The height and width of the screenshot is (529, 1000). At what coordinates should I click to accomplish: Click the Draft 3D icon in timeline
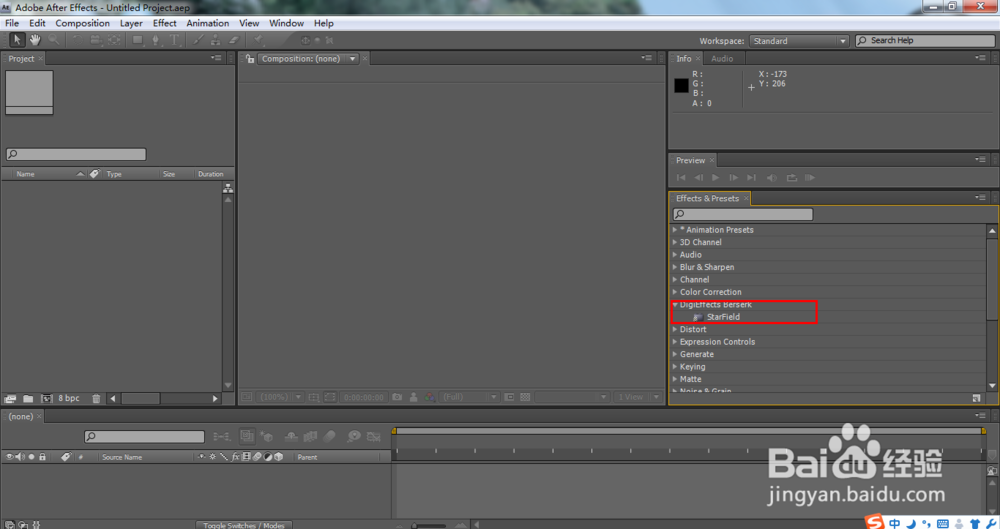coord(267,436)
